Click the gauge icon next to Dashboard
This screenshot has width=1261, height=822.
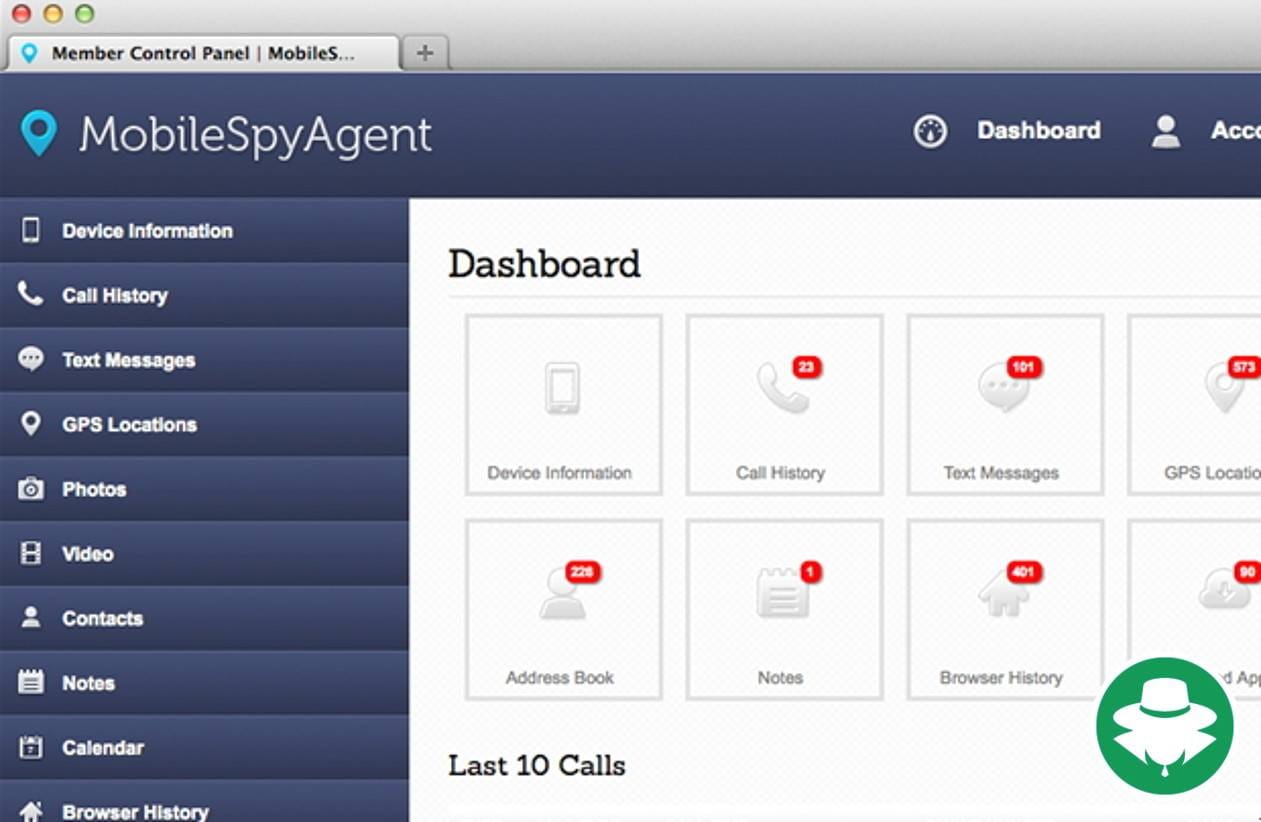[930, 130]
